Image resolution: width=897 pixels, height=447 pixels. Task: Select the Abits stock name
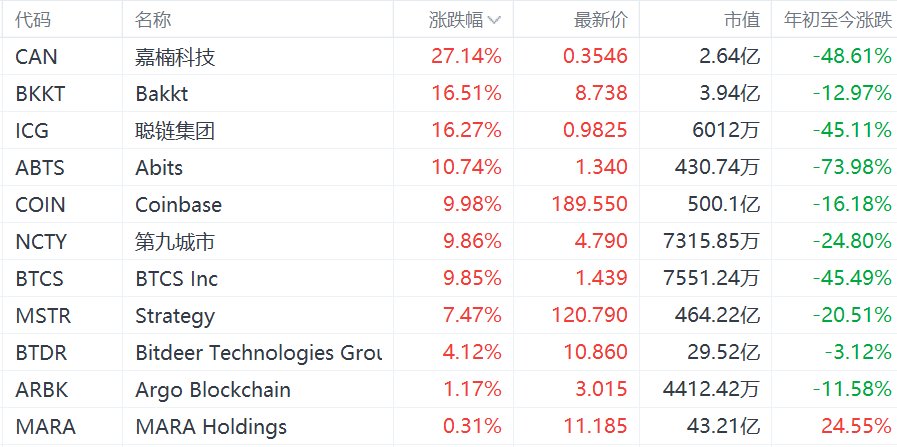[x=159, y=168]
